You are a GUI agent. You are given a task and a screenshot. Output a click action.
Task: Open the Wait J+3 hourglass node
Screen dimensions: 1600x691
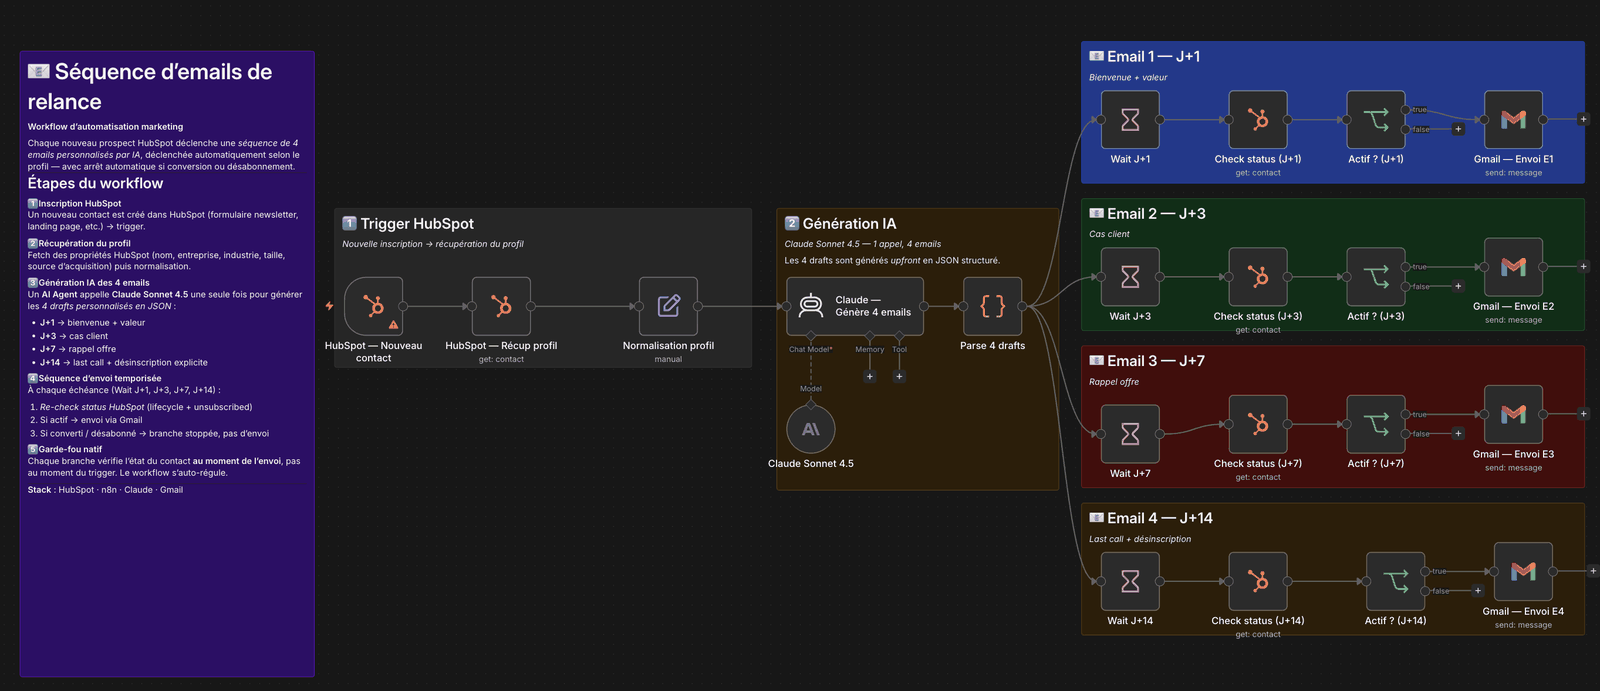pos(1130,277)
